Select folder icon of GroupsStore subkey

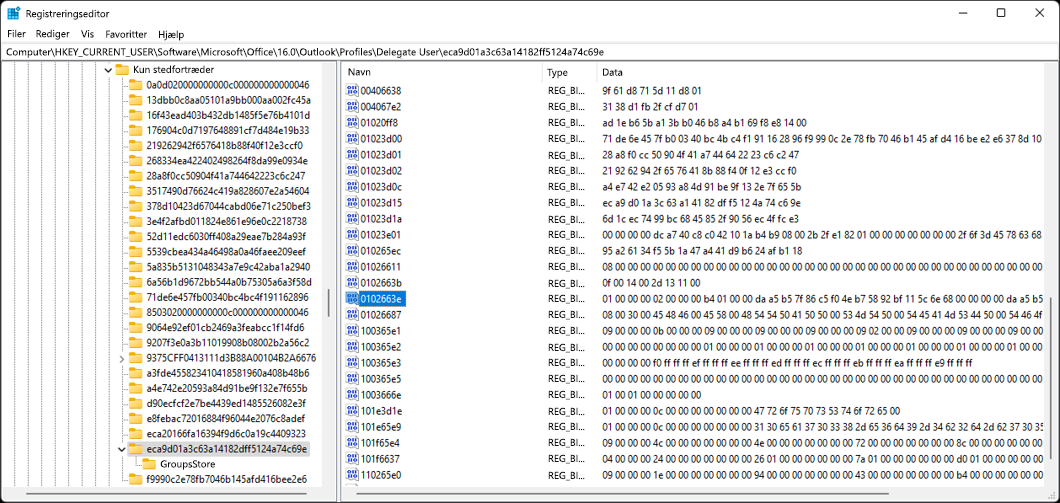click(149, 464)
